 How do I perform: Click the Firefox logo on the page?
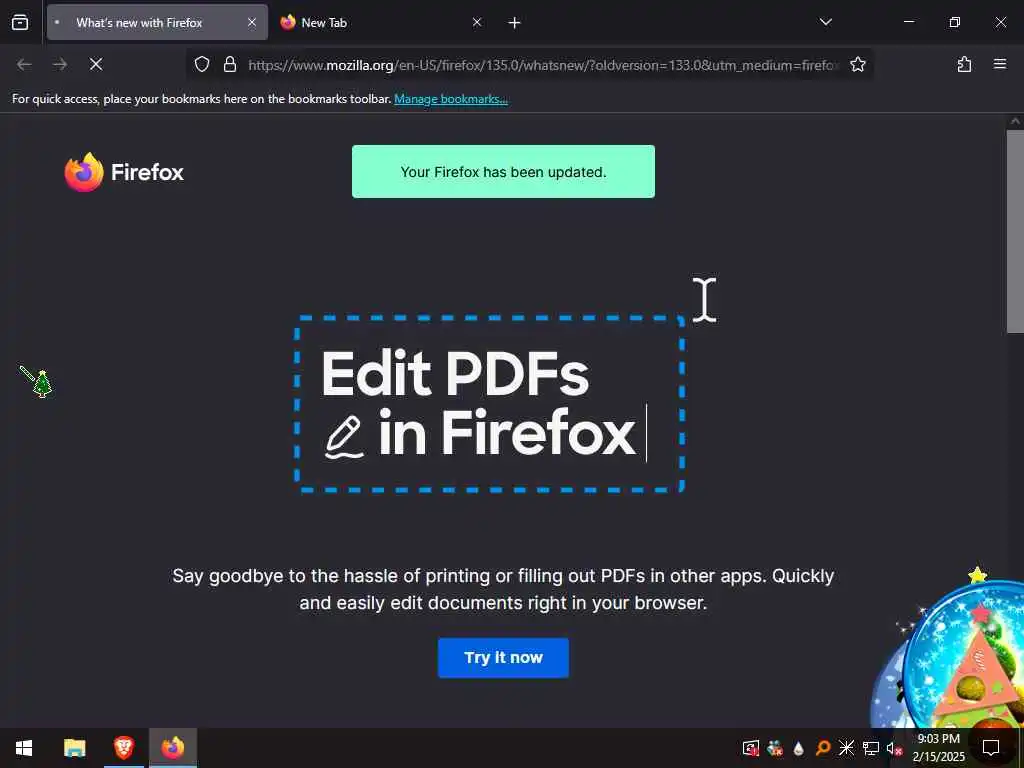(124, 172)
